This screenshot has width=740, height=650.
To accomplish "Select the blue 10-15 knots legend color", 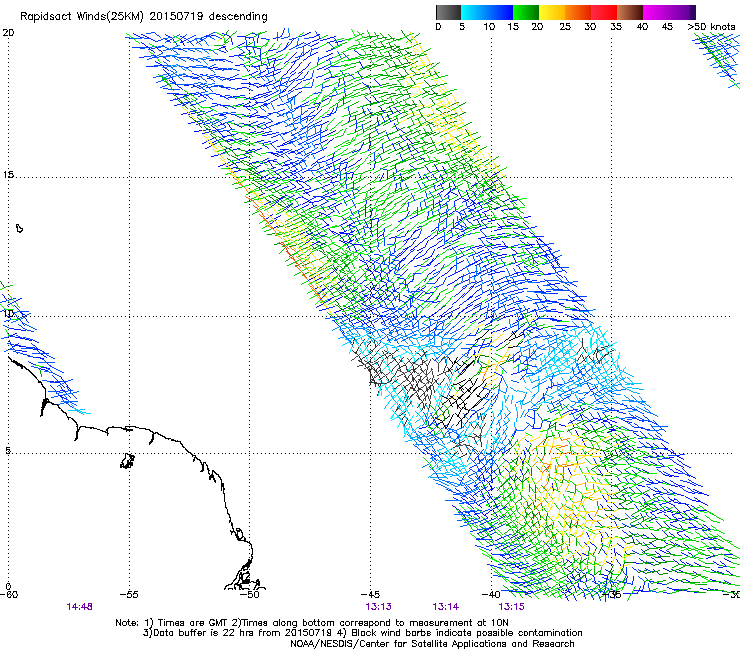I will (500, 12).
